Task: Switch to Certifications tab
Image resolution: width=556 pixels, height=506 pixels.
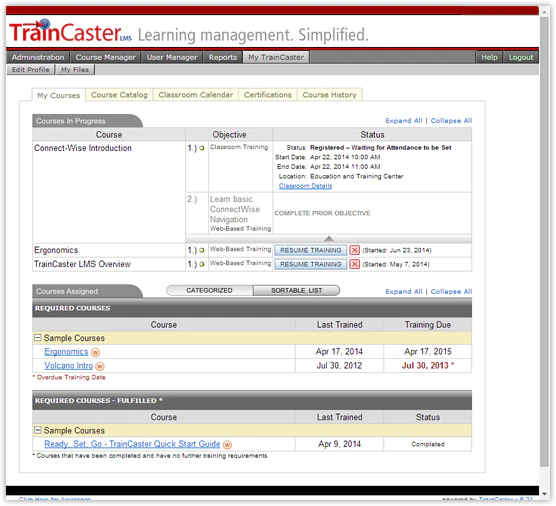Action: (x=268, y=95)
